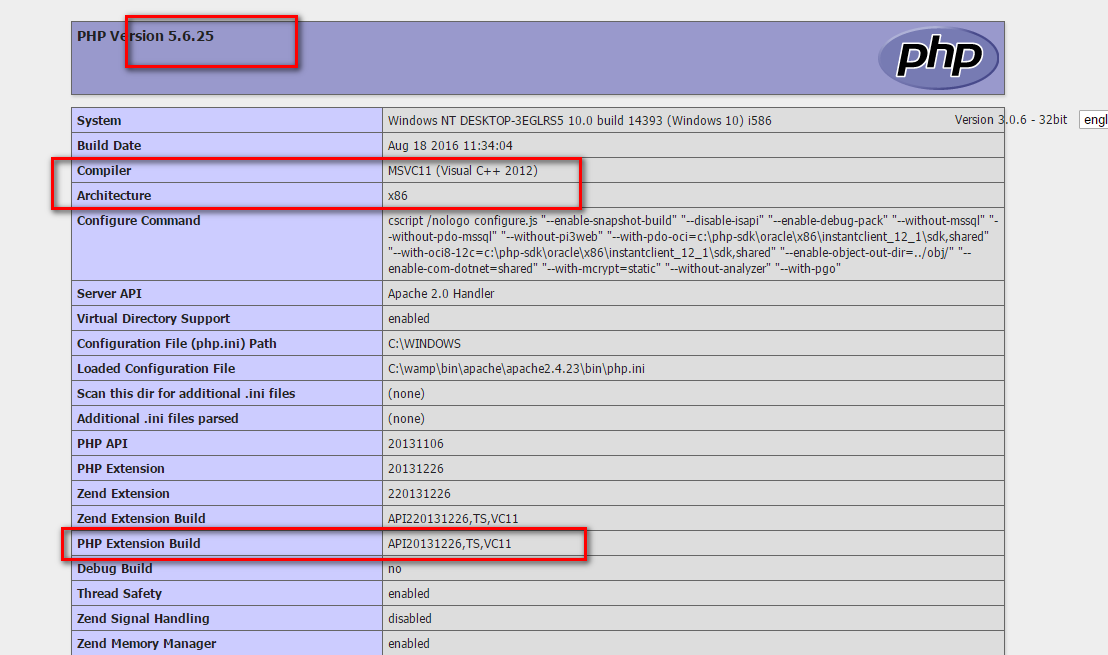Select the '220131226' Zend Extension value
The image size is (1108, 655).
[419, 494]
